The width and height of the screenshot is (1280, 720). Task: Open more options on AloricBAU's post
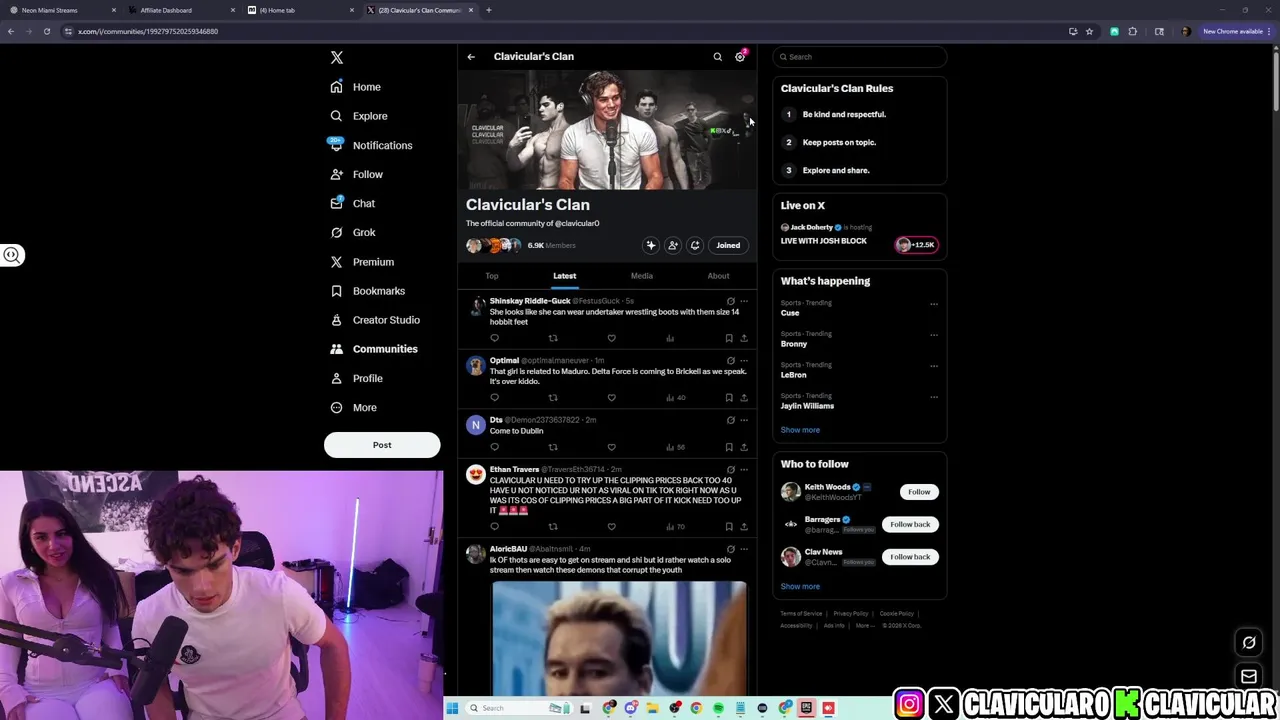click(744, 549)
